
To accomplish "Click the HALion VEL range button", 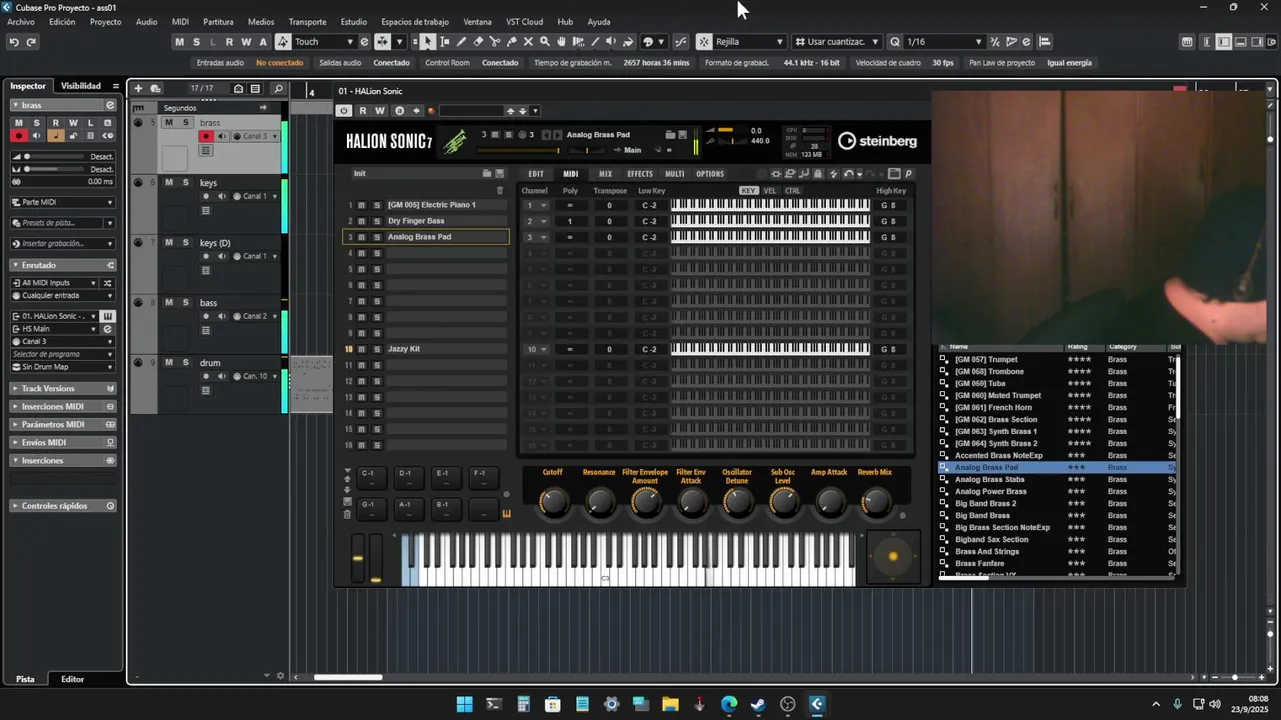I will point(770,190).
